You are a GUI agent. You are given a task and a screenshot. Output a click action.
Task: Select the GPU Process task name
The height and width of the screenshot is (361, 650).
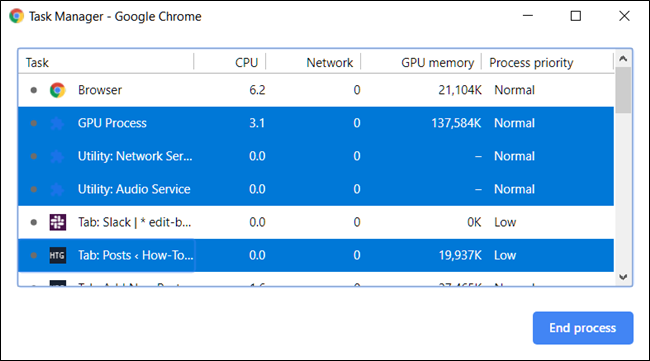click(112, 123)
